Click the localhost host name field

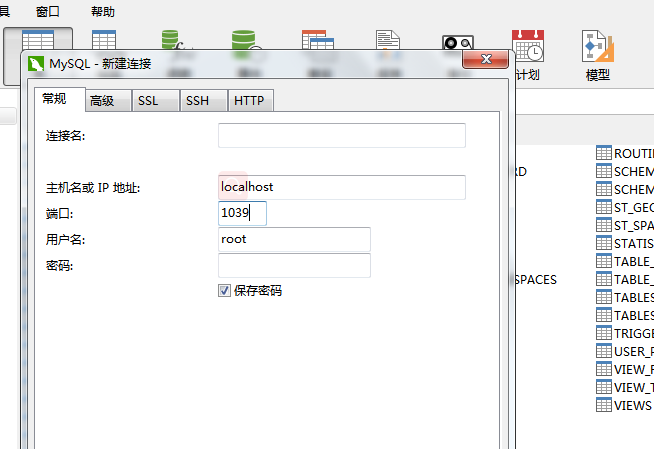click(x=342, y=187)
